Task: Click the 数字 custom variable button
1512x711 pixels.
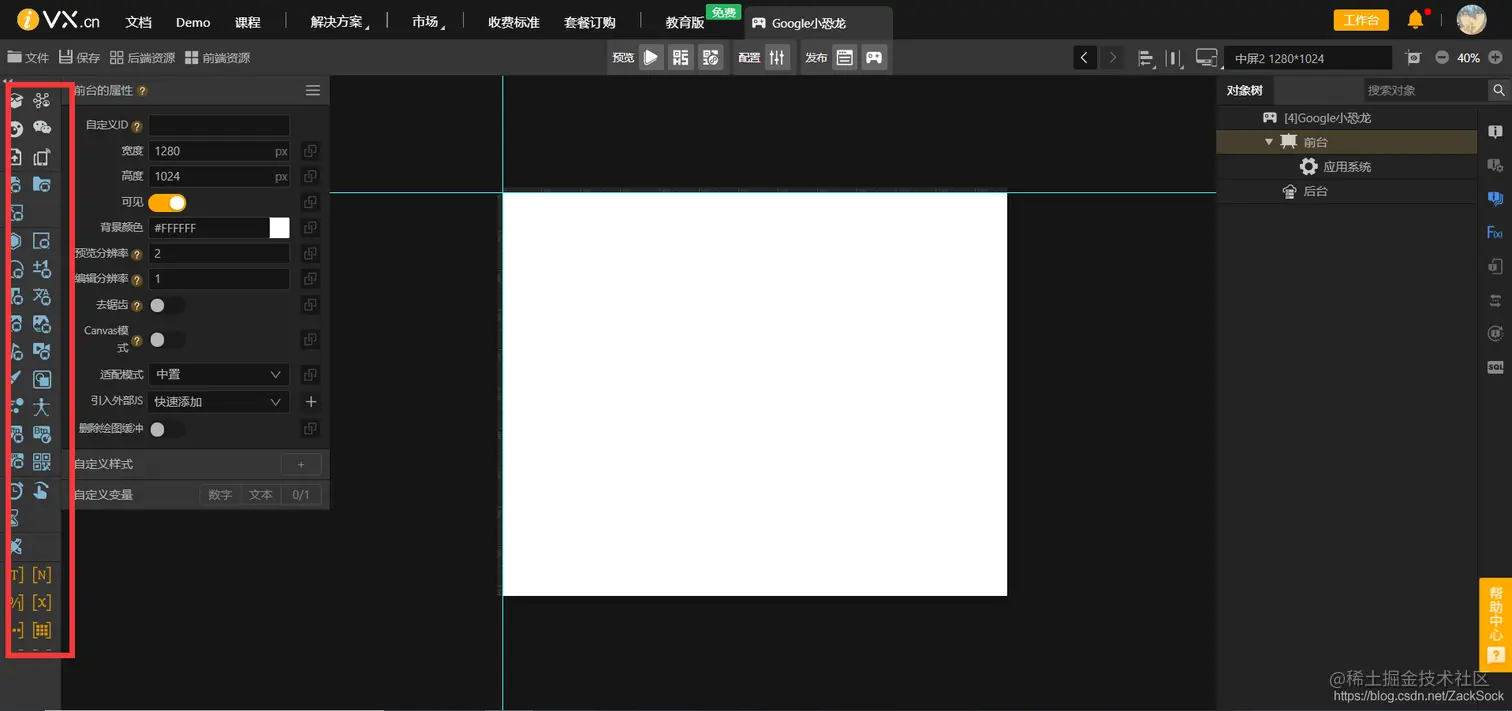Action: click(x=220, y=495)
